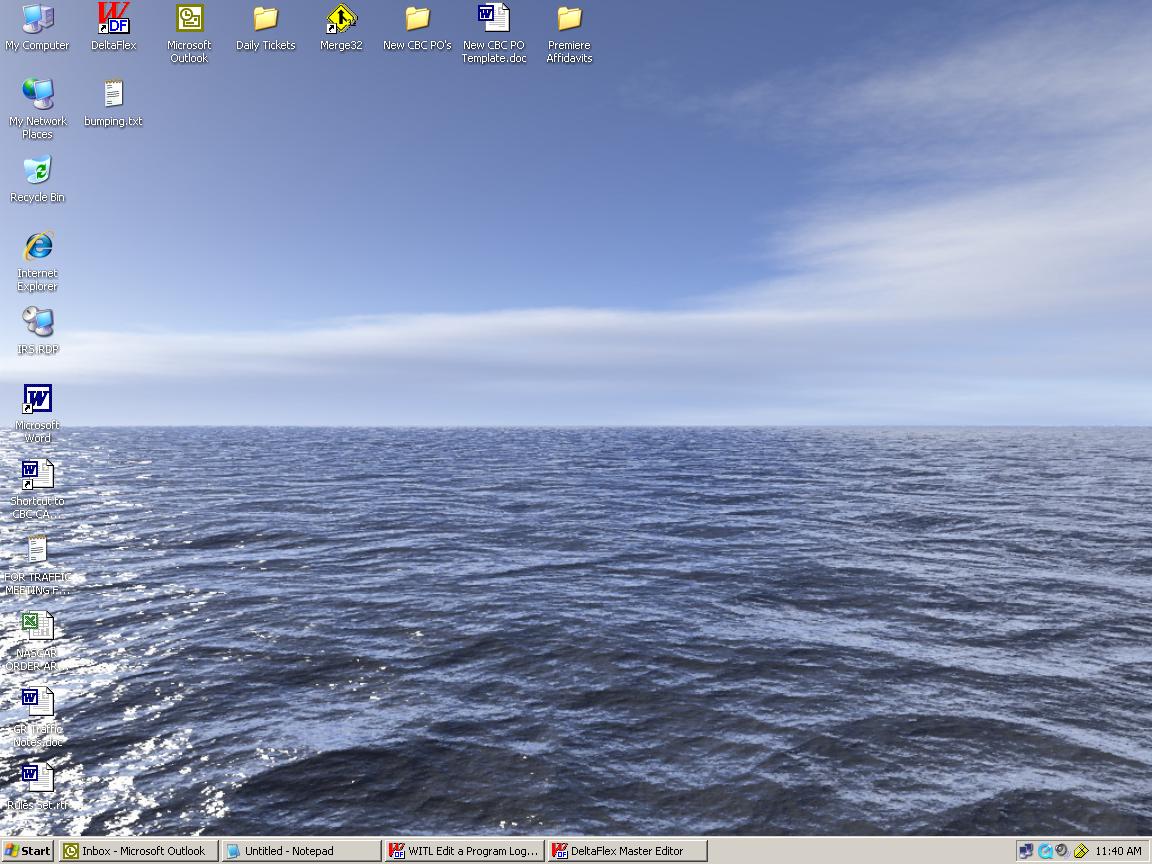Screen dimensions: 1152x864
Task: Switch to Inbox - Microsoft Outlook taskbar button
Action: pos(139,851)
